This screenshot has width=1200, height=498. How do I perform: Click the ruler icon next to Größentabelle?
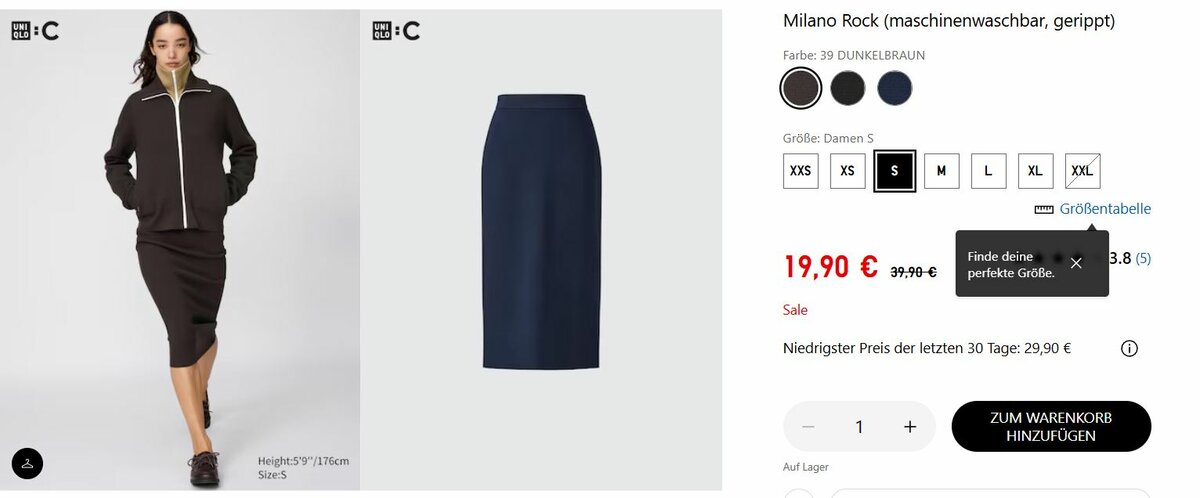click(1044, 209)
